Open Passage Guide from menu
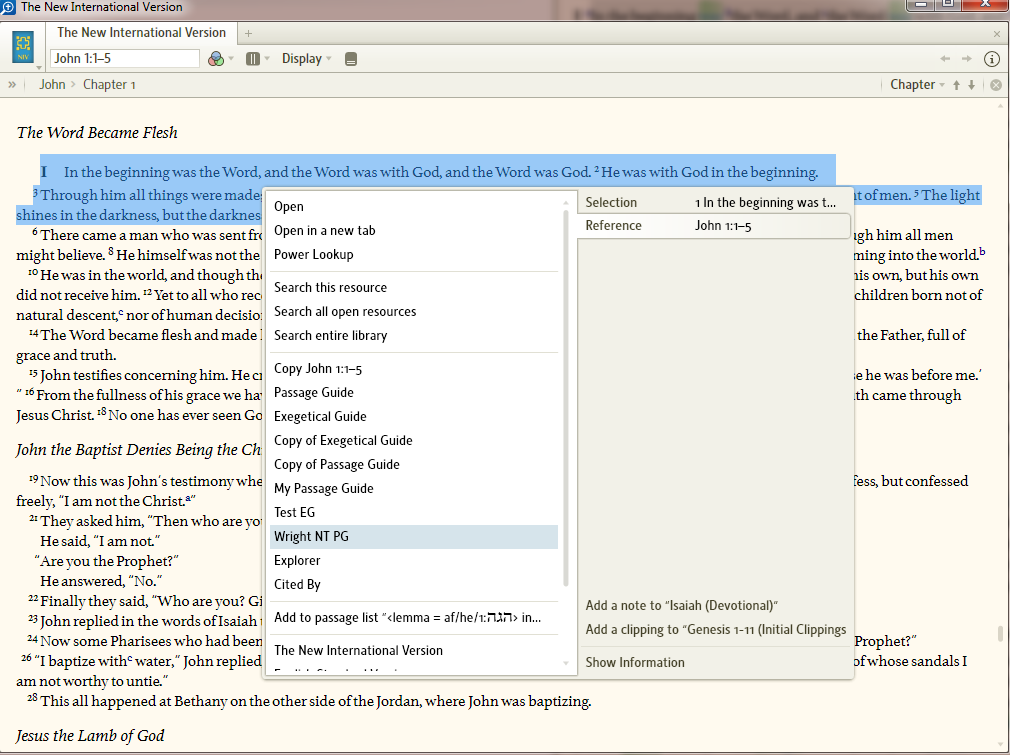 (x=414, y=392)
